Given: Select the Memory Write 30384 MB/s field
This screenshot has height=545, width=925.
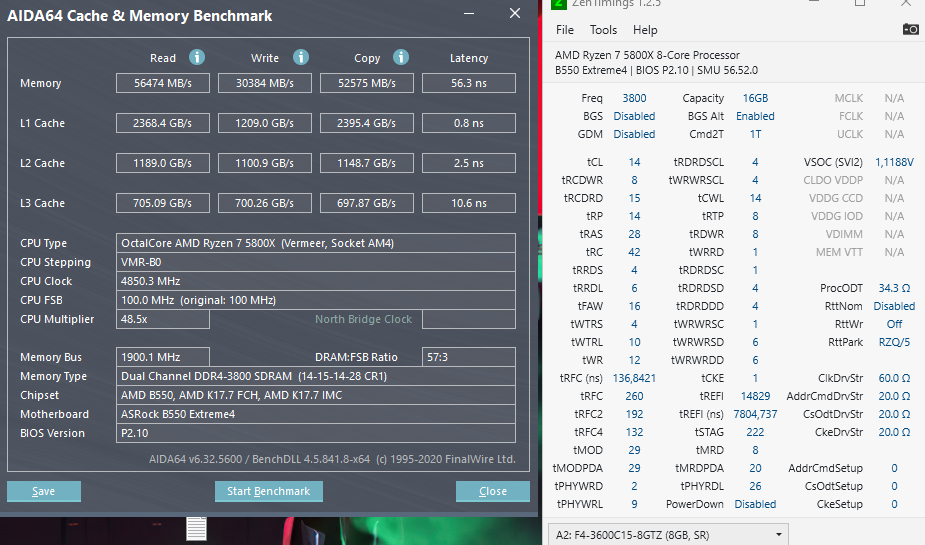Looking at the screenshot, I should [265, 83].
